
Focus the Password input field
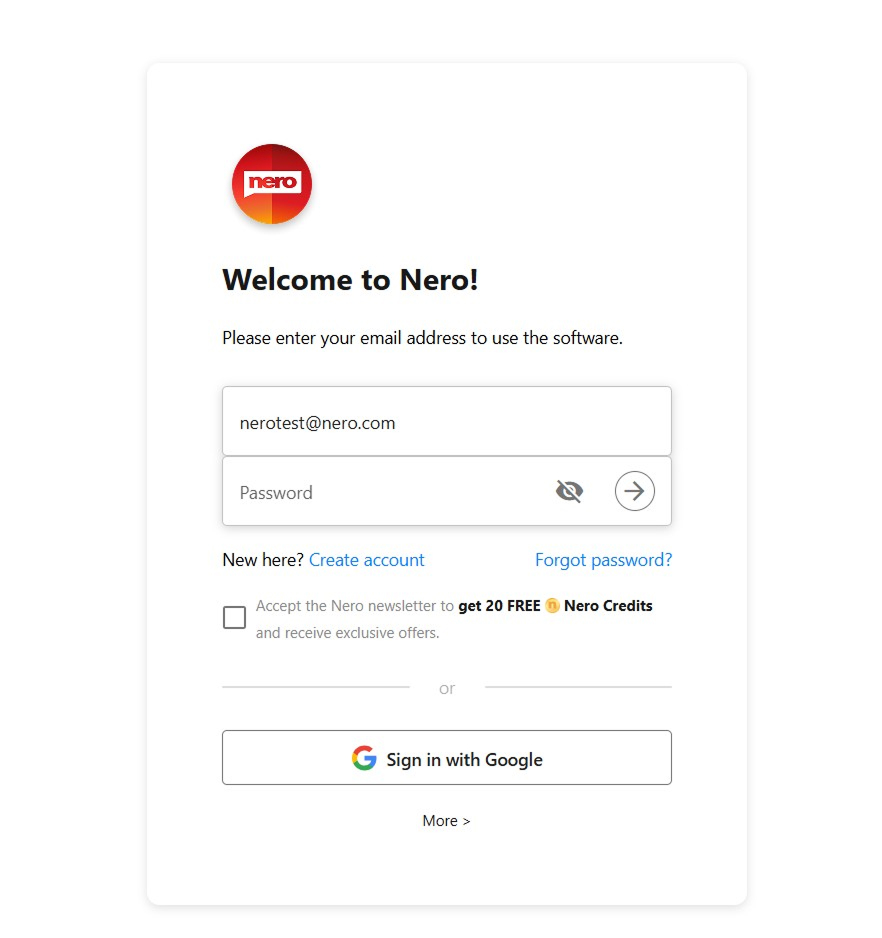pos(383,491)
